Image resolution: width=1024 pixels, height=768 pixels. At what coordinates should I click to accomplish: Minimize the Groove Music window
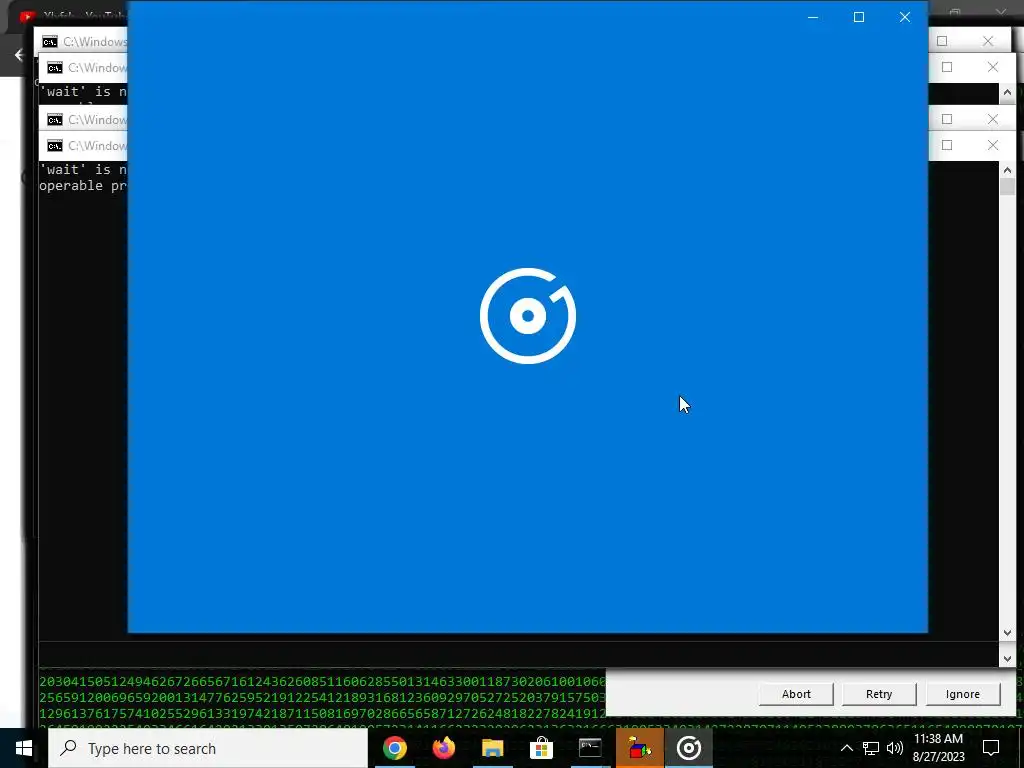(813, 17)
